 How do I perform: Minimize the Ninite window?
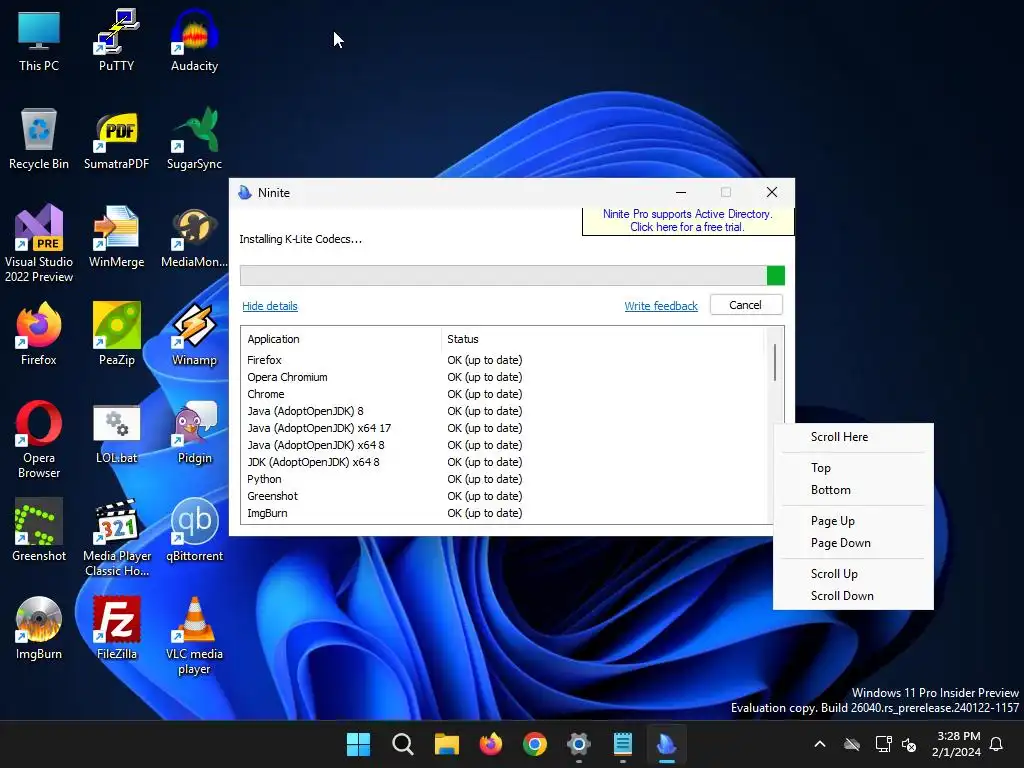coord(680,192)
